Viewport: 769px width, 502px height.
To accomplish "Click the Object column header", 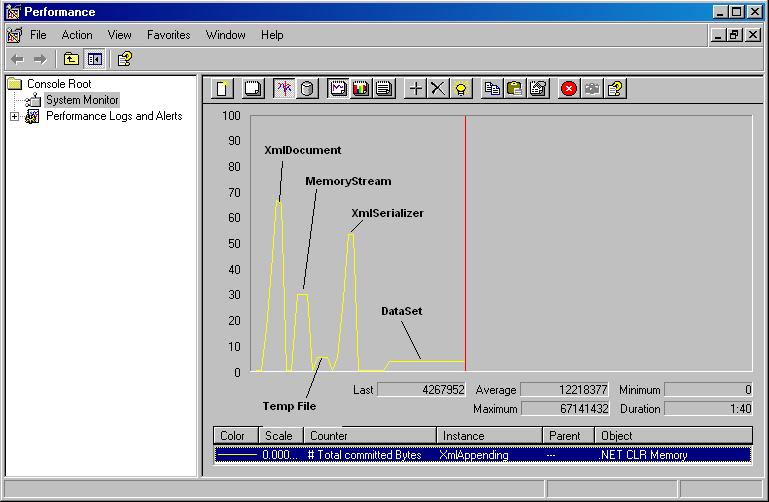I will tap(673, 435).
